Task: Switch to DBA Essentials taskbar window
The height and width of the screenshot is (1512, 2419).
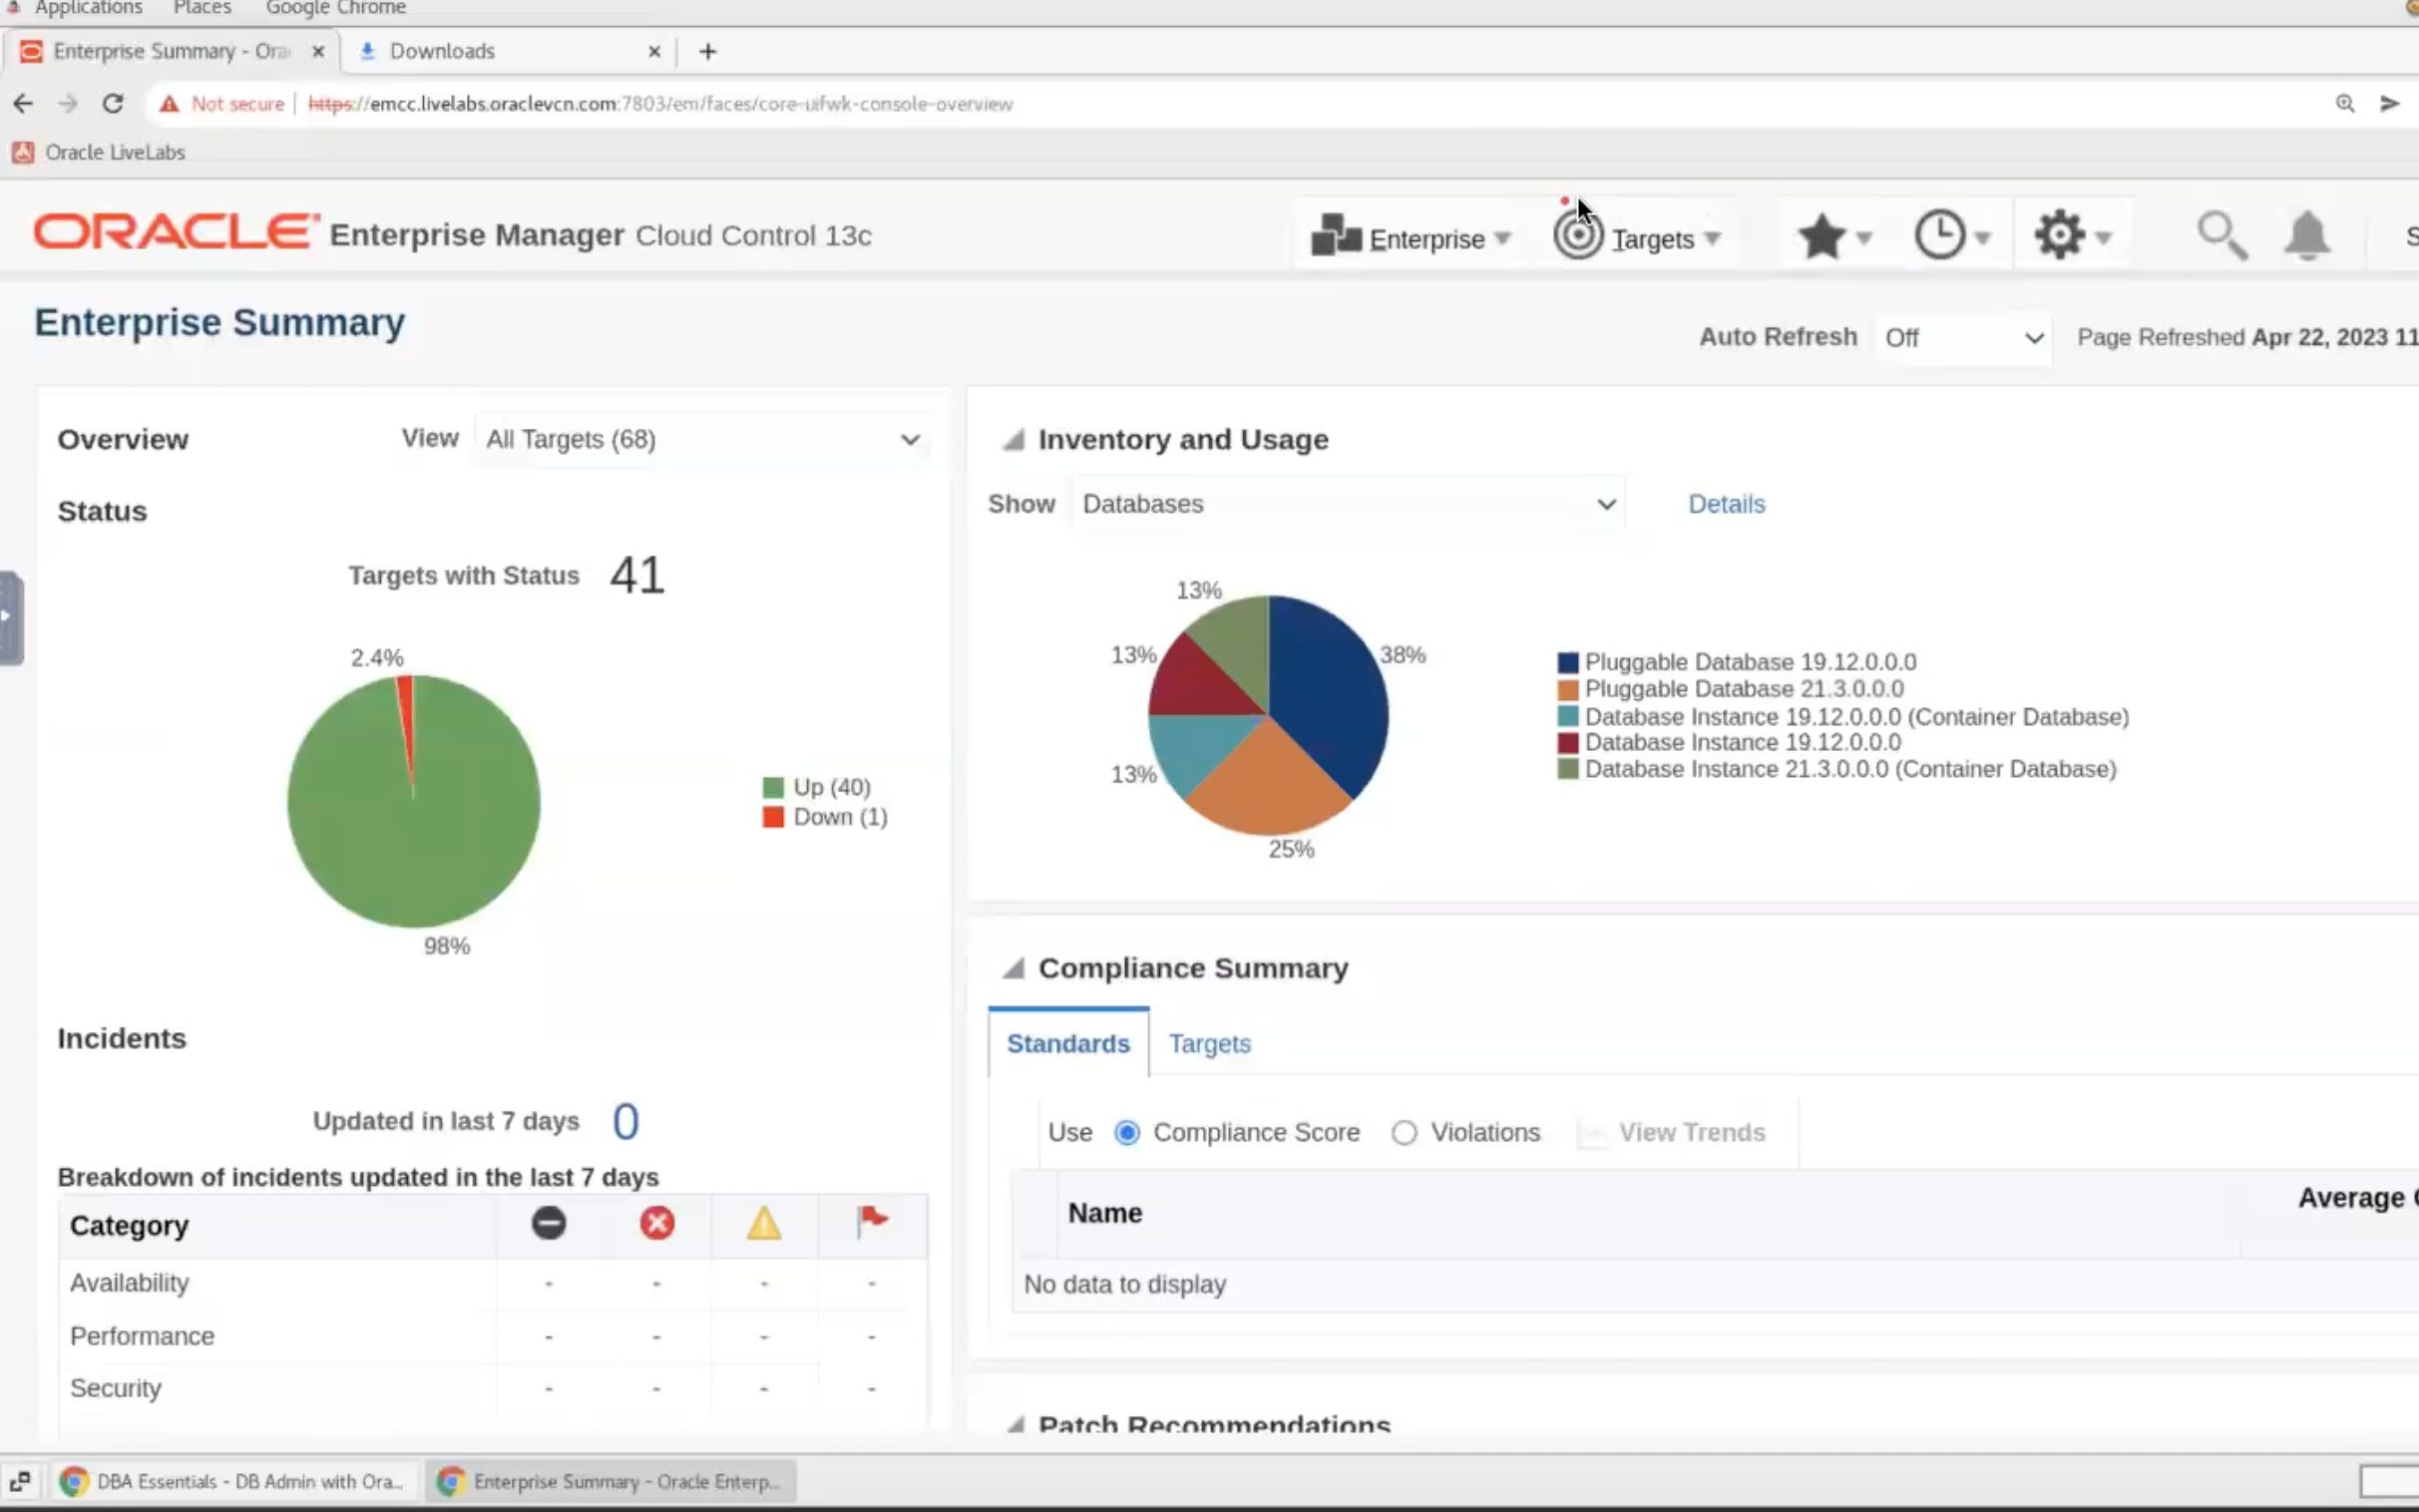Action: 232,1481
